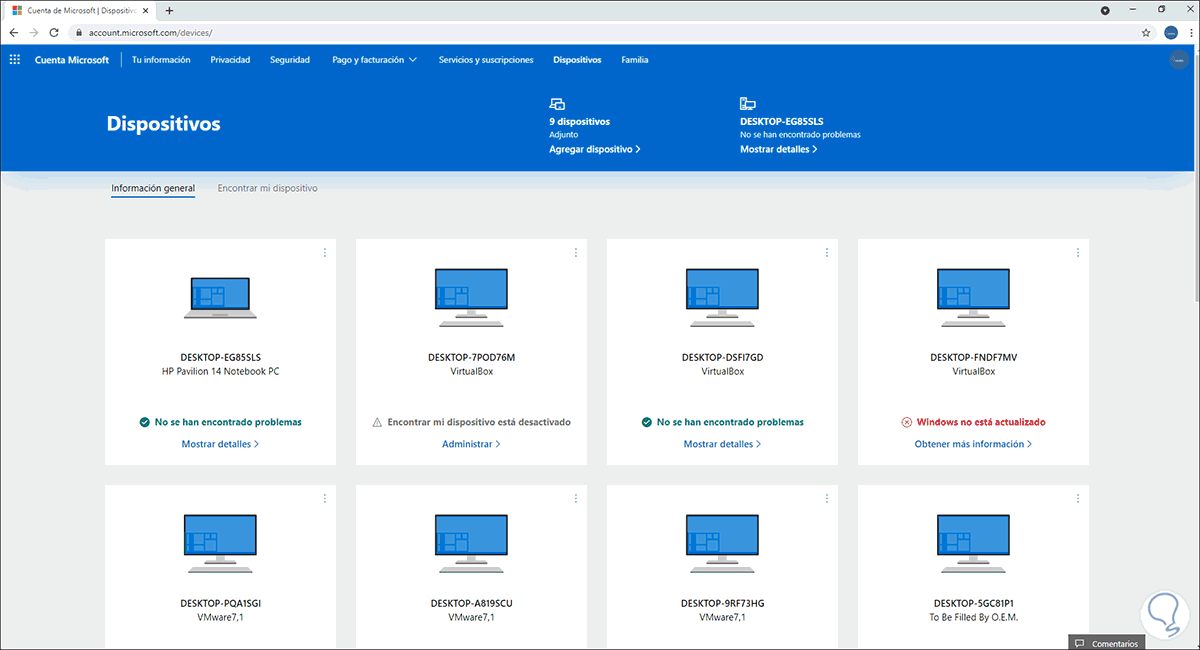The width and height of the screenshot is (1200, 650).
Task: Open Servicios y suscripciones menu item
Action: tap(486, 60)
